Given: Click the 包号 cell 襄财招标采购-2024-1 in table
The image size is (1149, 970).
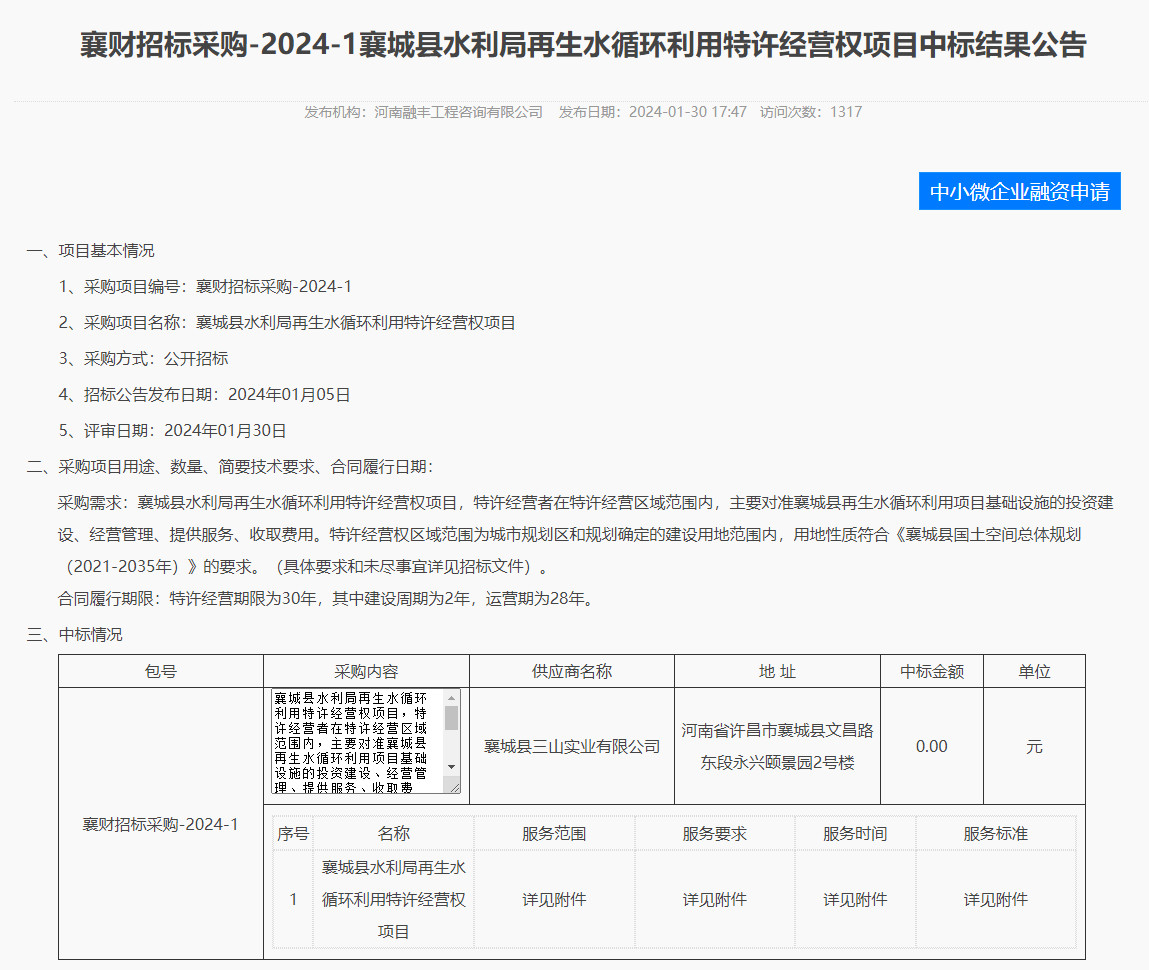Looking at the screenshot, I should 160,824.
